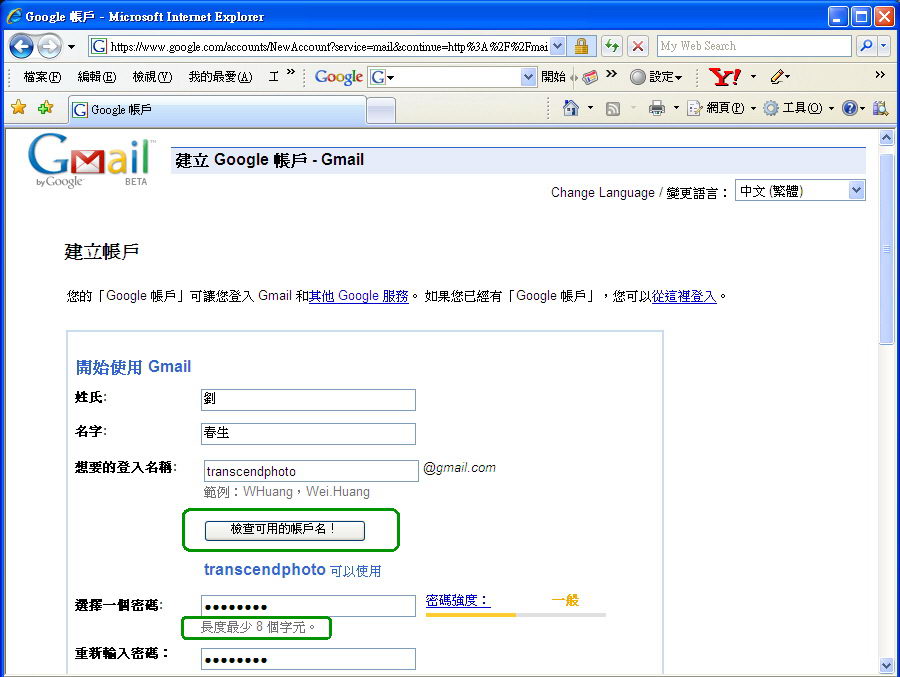Click the Google Toolbar search box

[452, 77]
